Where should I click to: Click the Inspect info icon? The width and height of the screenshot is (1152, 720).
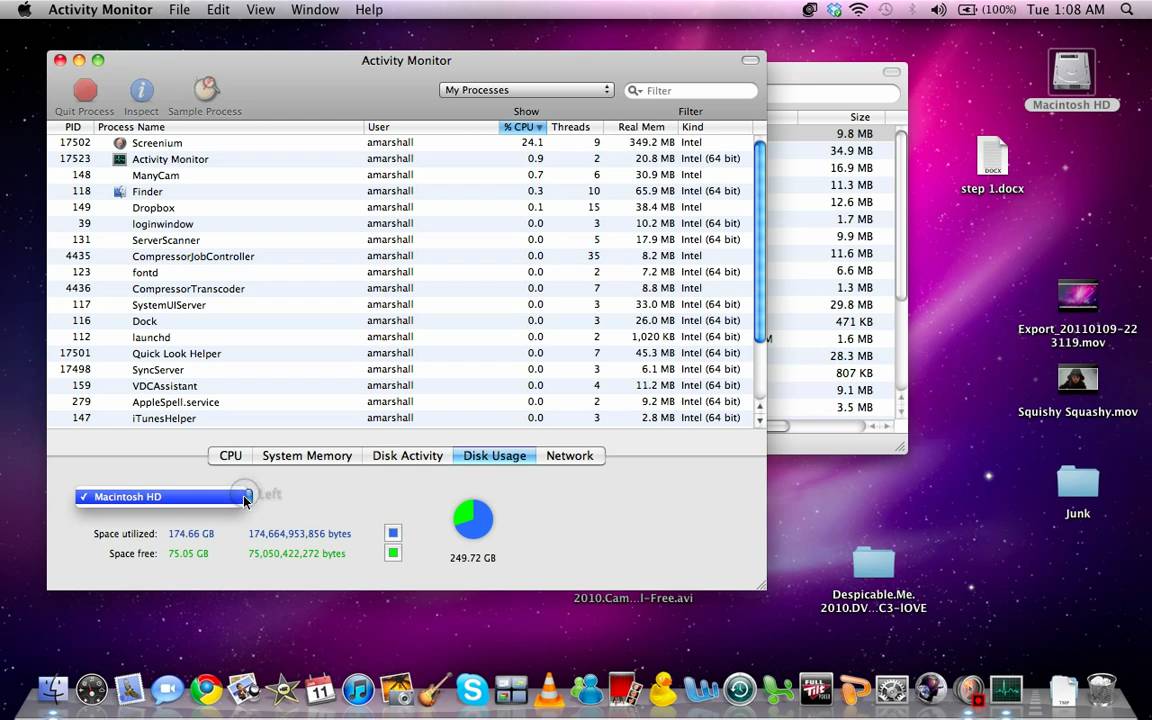click(x=142, y=90)
